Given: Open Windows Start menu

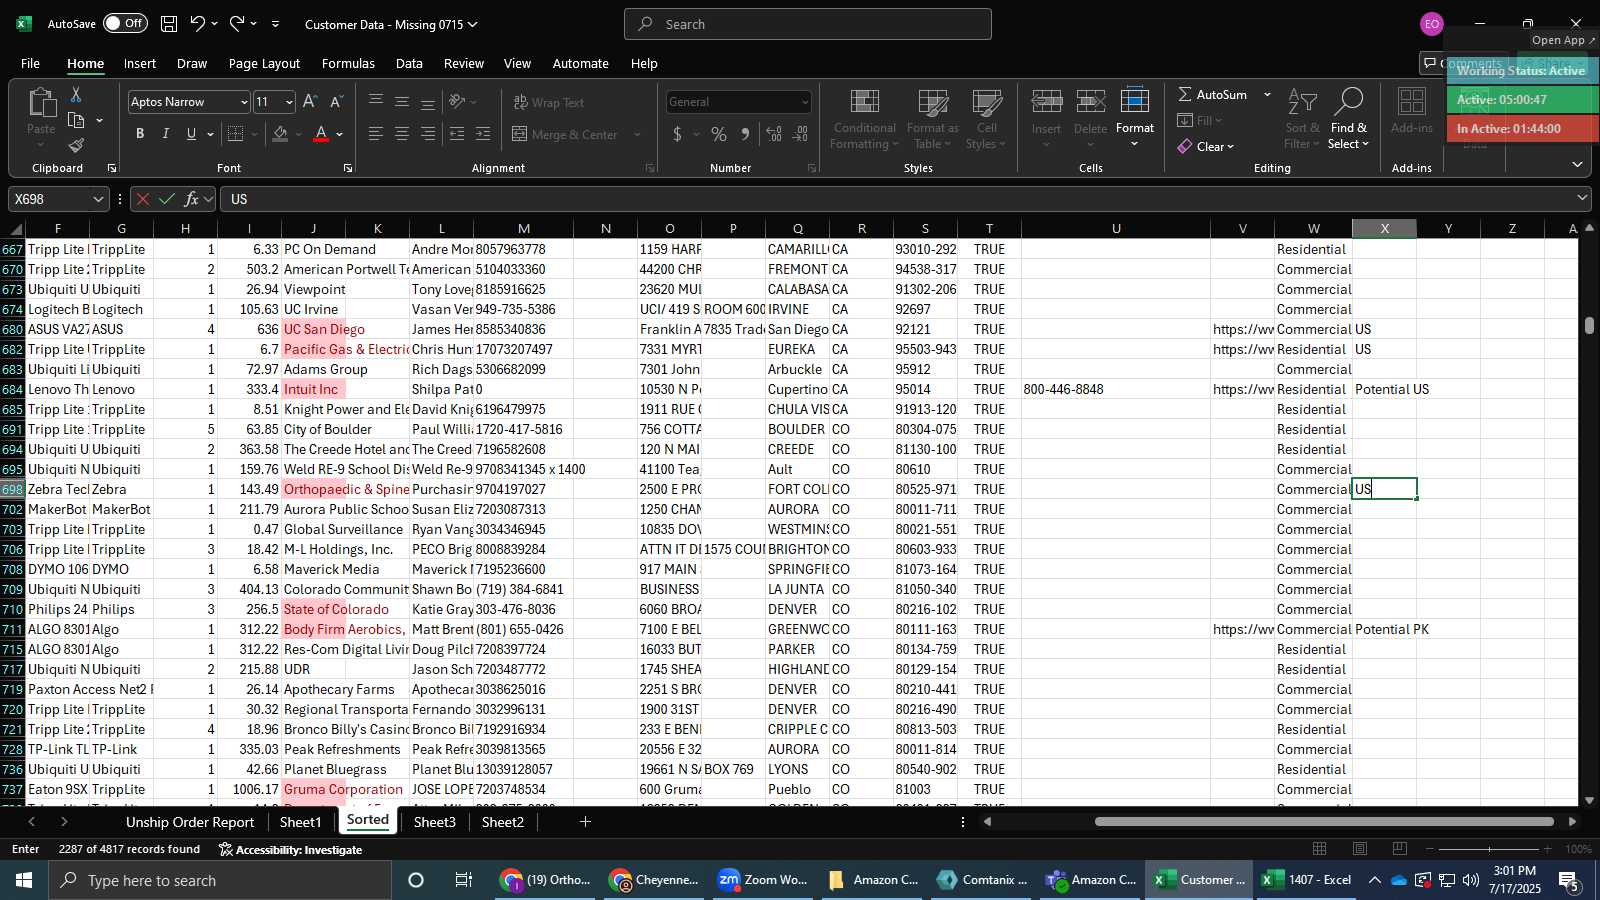Looking at the screenshot, I should click(24, 880).
